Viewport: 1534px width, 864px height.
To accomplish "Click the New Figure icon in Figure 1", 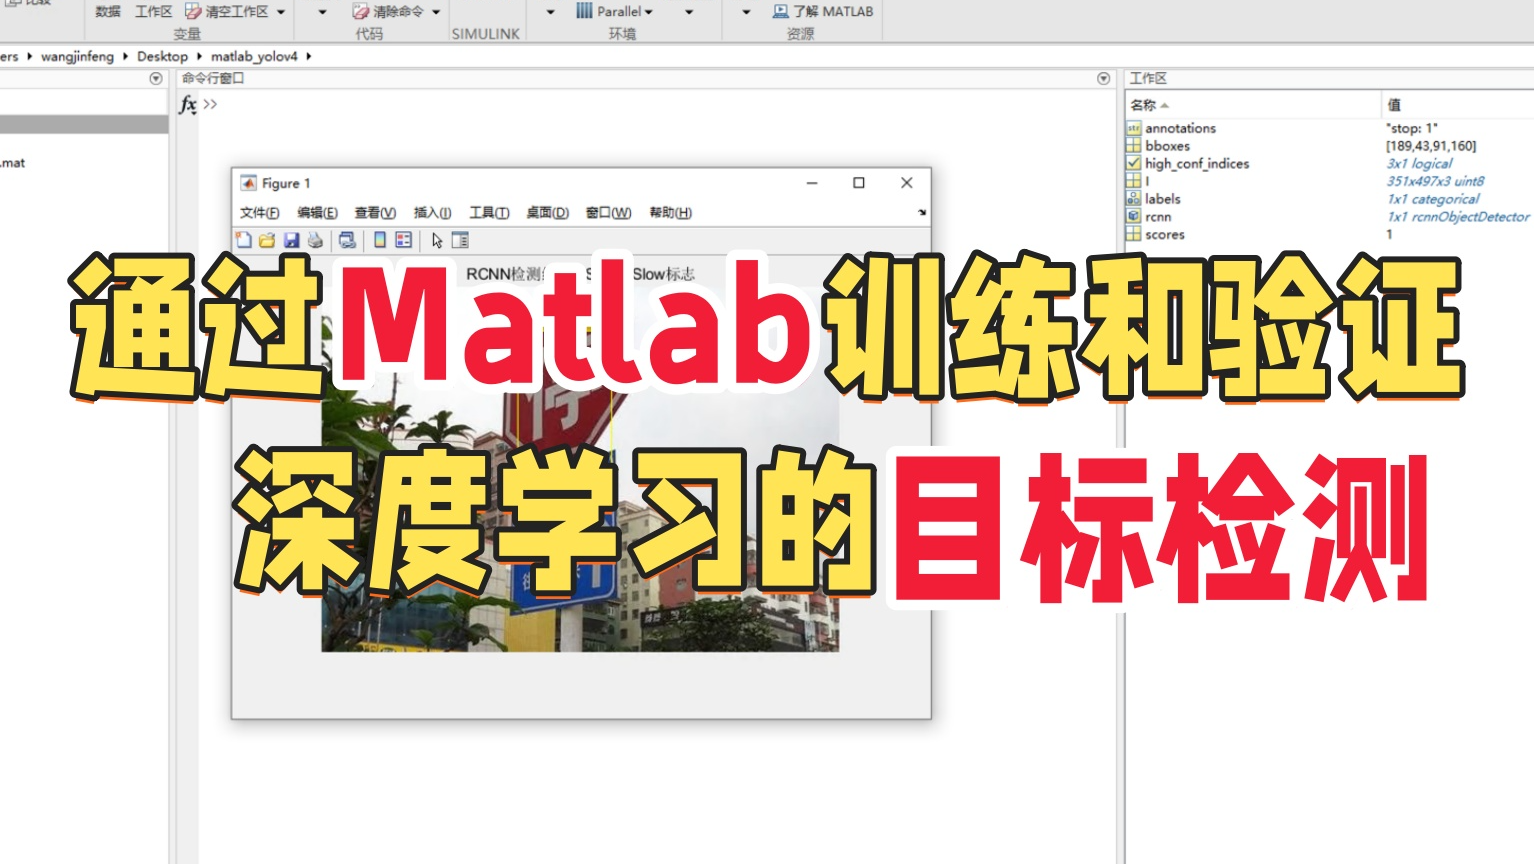I will click(243, 240).
